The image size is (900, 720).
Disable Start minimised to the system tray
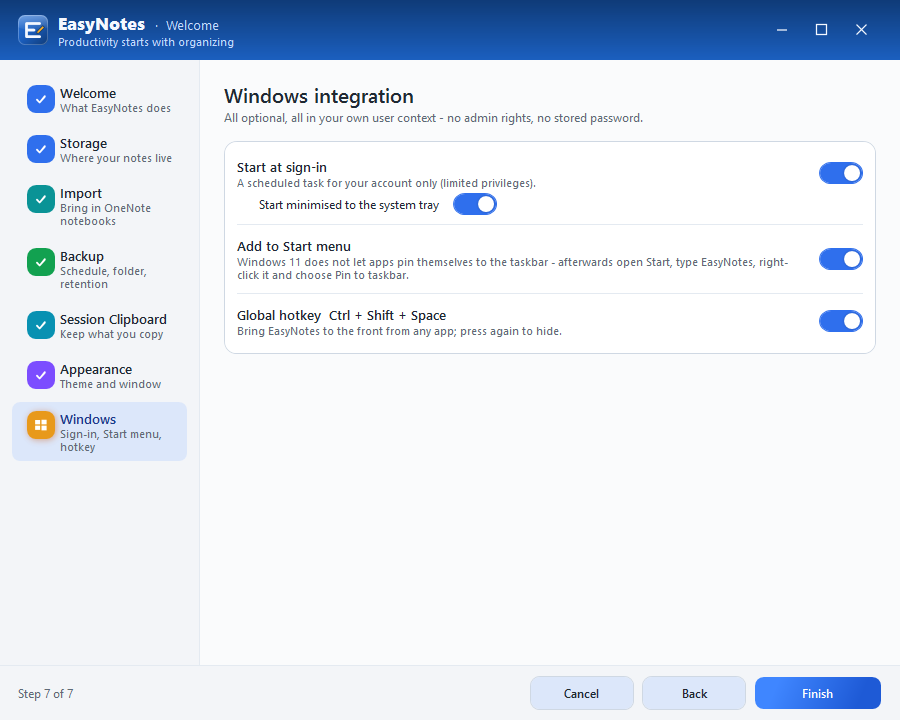point(475,204)
